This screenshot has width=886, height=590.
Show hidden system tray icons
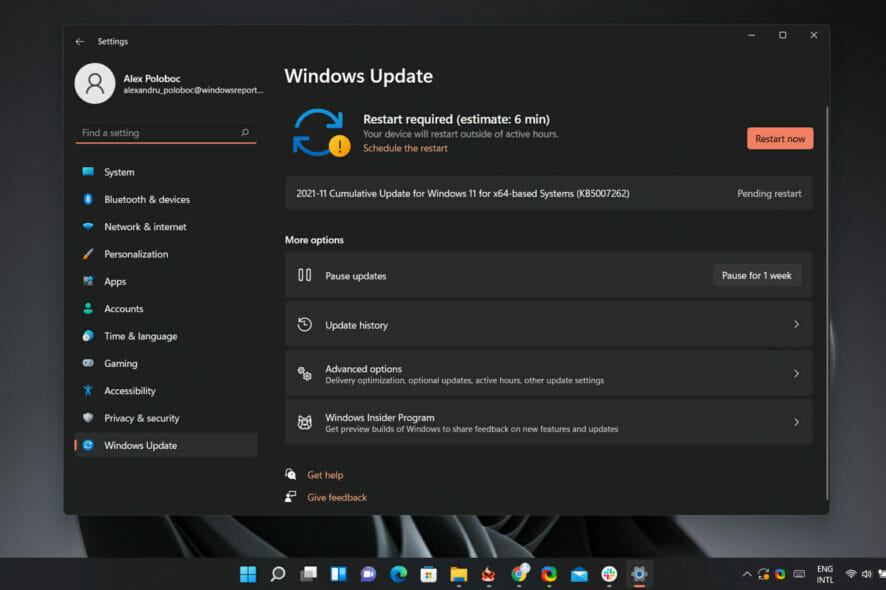coord(746,574)
